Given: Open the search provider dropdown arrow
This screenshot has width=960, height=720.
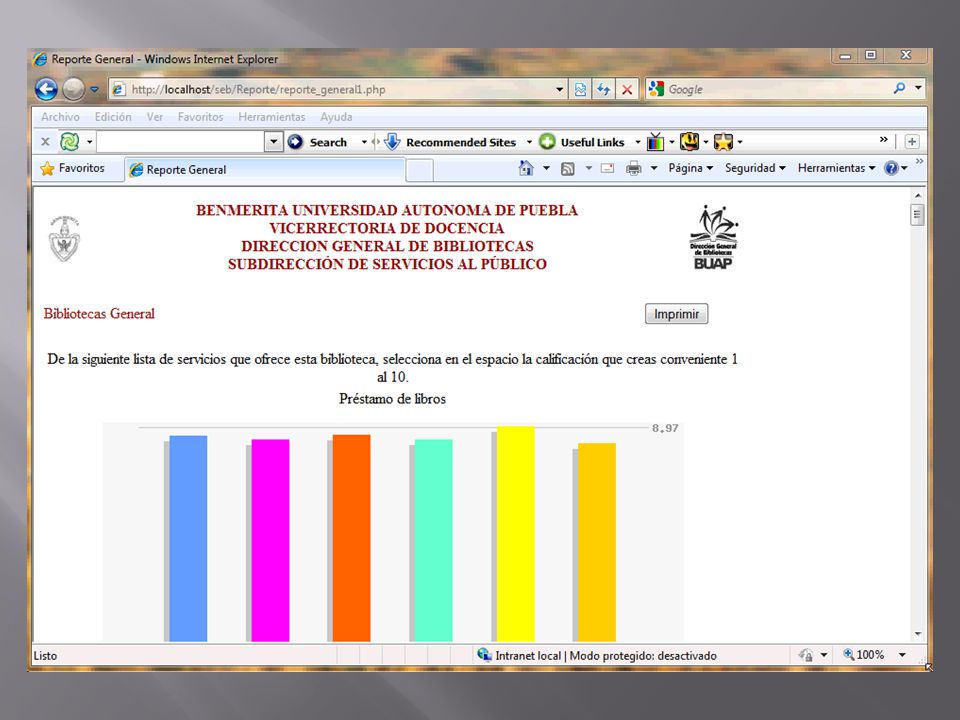Looking at the screenshot, I should [918, 89].
